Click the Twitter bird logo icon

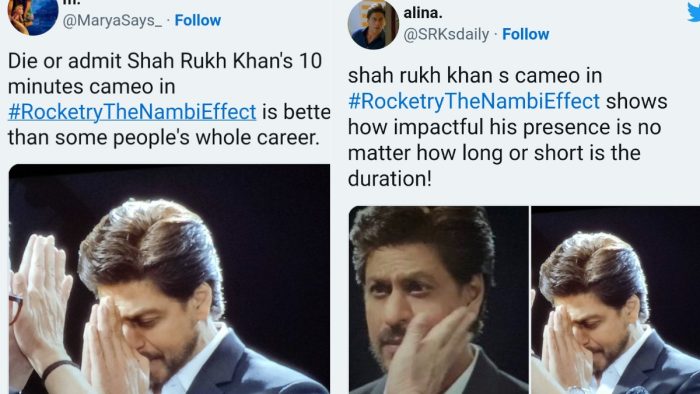694,11
